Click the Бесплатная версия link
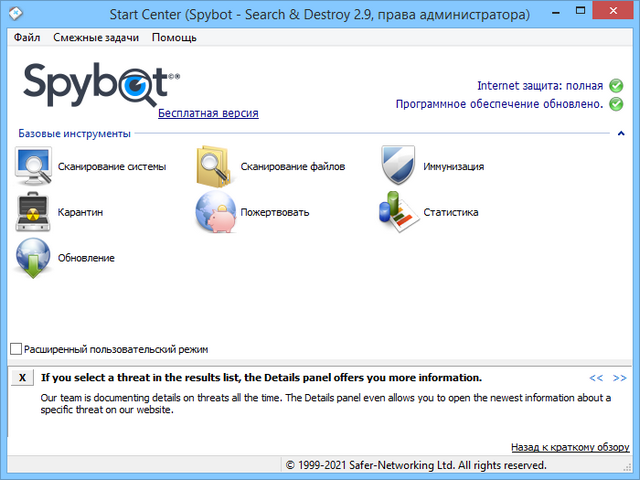Screen dimensions: 640x480 [x=208, y=114]
